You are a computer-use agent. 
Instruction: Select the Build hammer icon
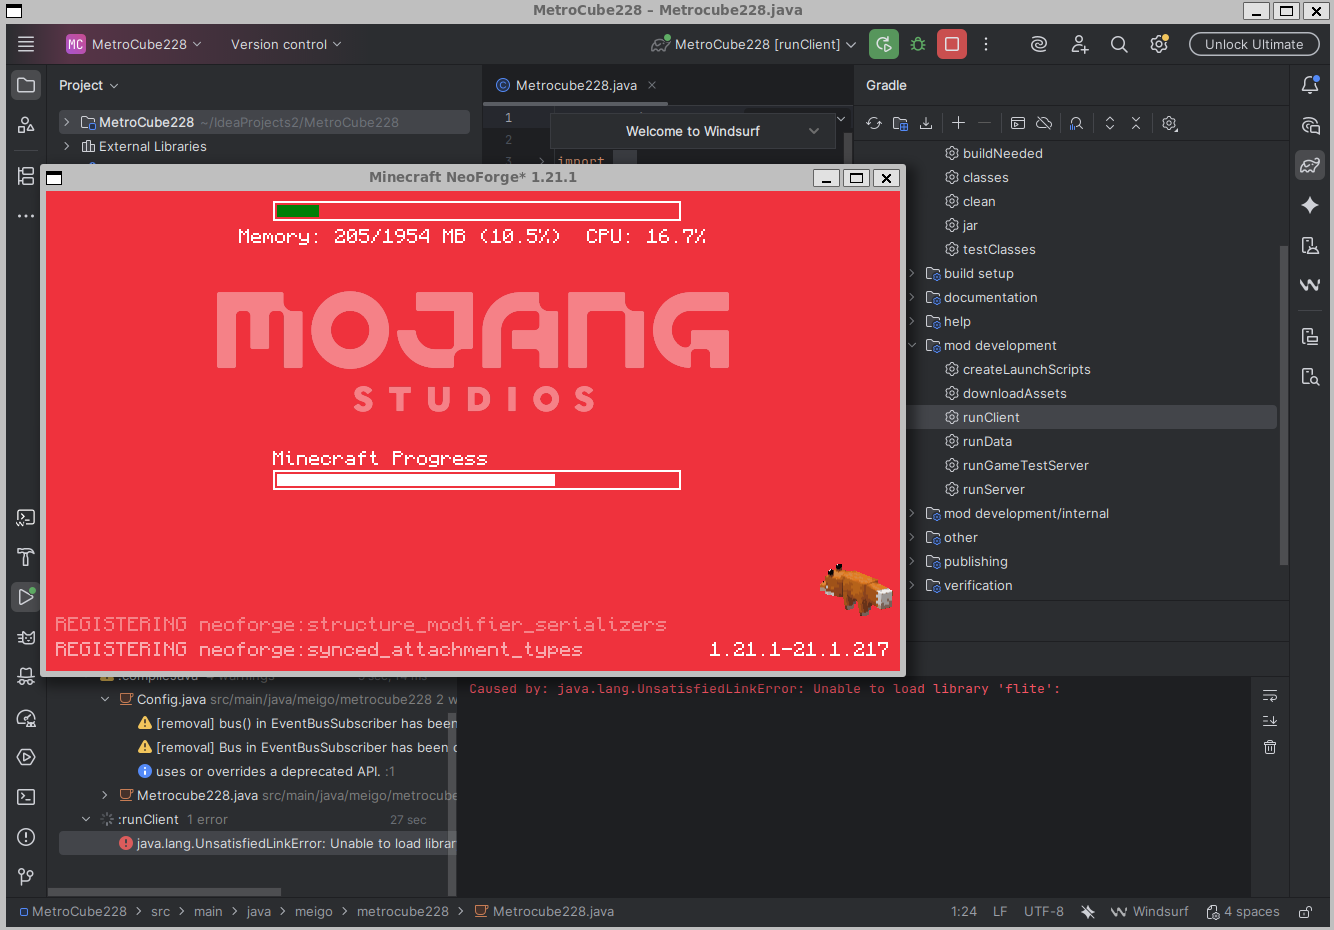pos(25,557)
